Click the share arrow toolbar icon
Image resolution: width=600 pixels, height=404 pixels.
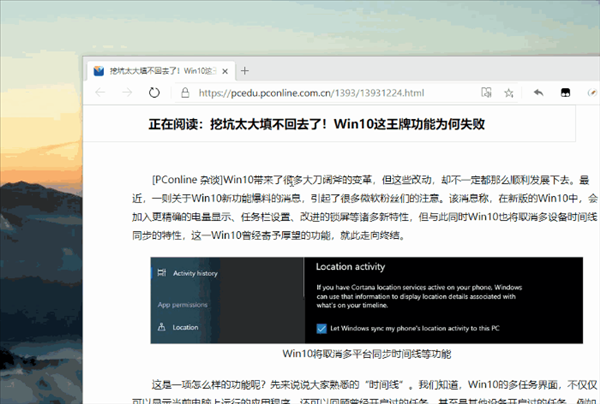pyautogui.click(x=538, y=93)
